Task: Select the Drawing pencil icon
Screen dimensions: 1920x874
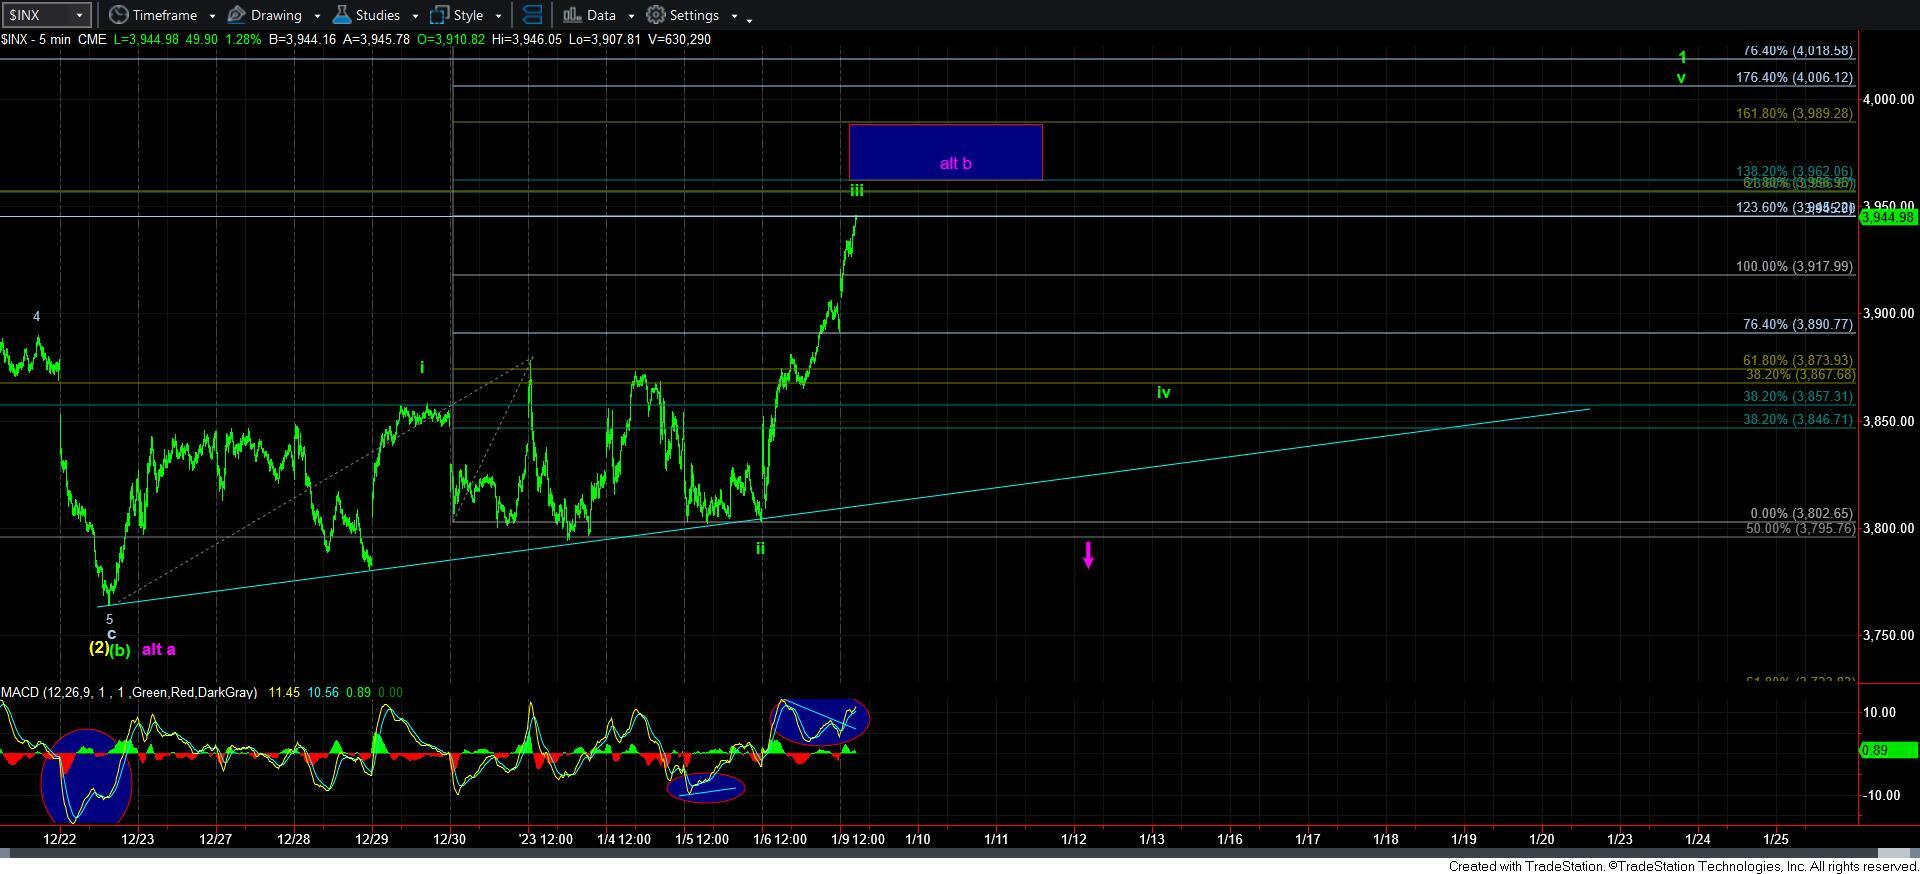Action: tap(237, 15)
